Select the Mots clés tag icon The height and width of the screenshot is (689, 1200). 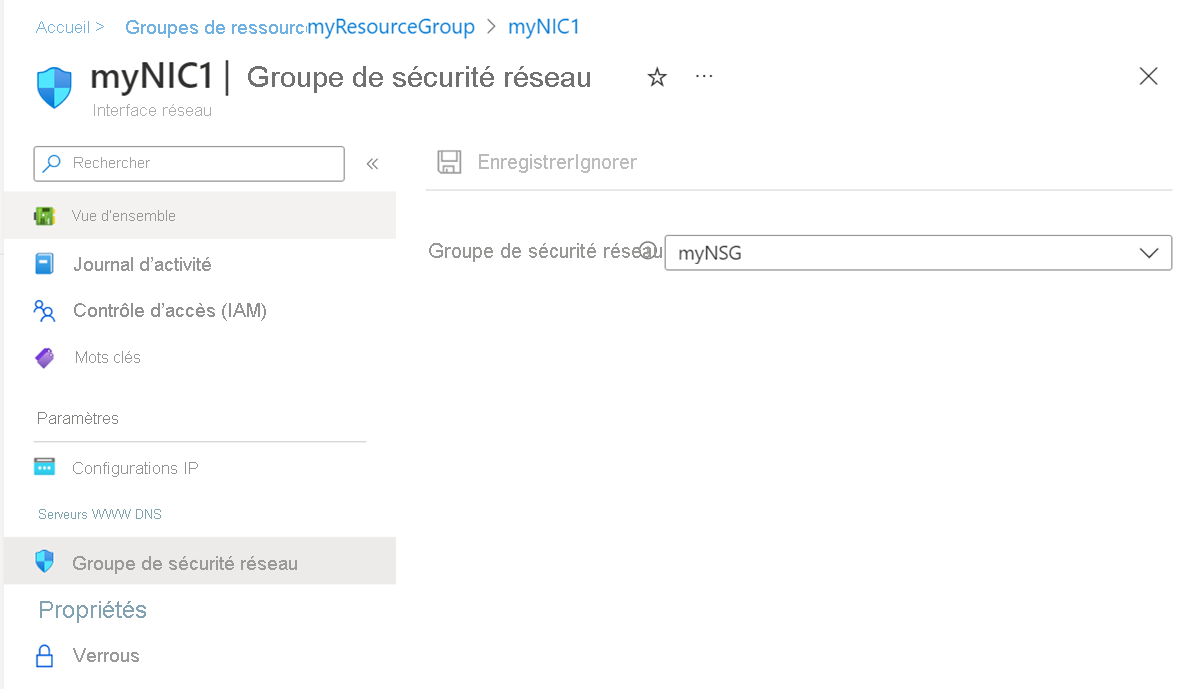(x=45, y=357)
